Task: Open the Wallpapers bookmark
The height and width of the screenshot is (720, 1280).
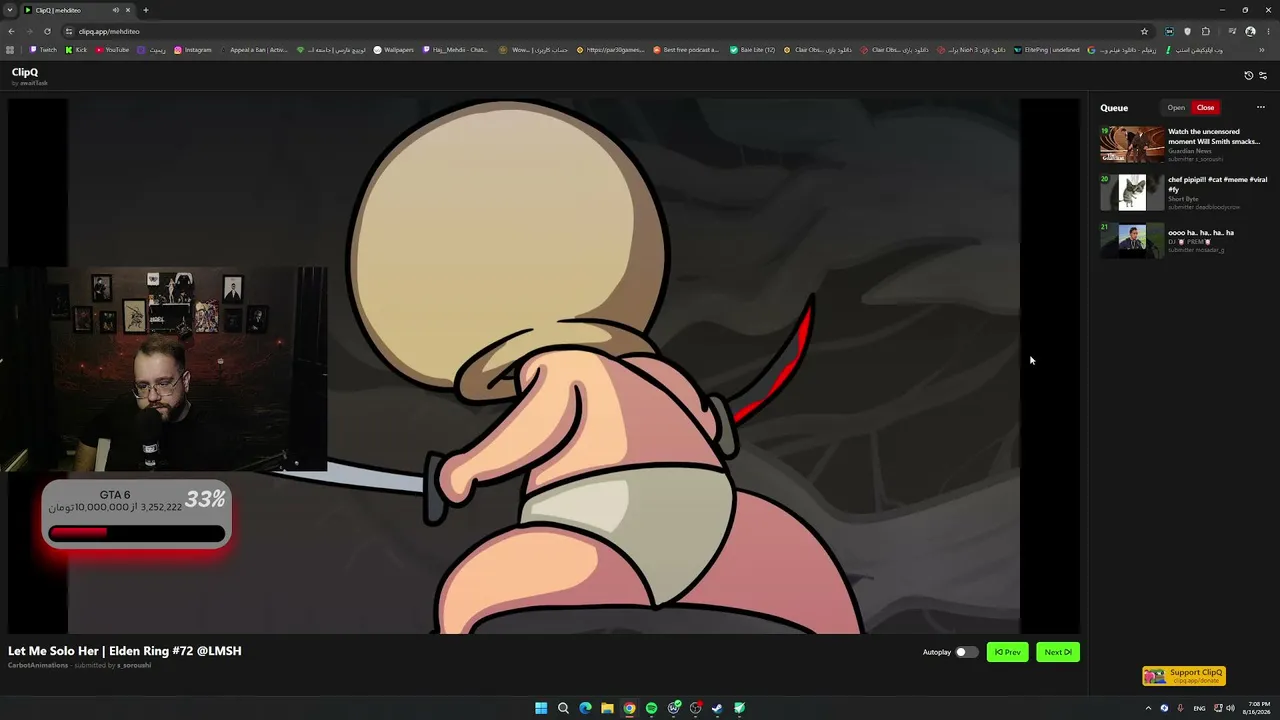Action: coord(394,50)
